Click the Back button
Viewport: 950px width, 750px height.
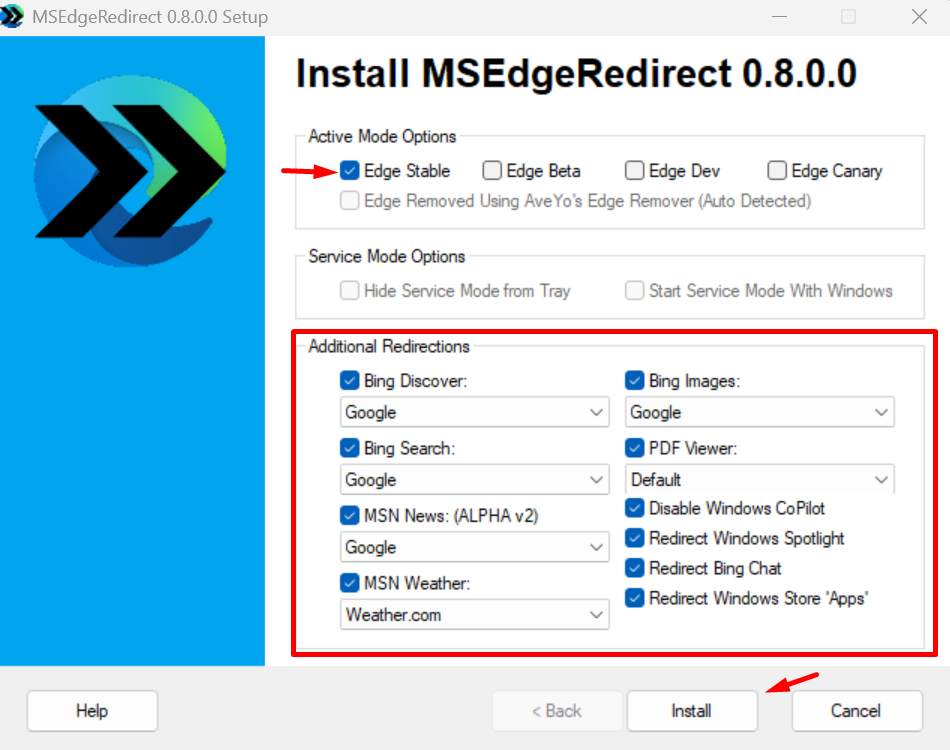(557, 711)
